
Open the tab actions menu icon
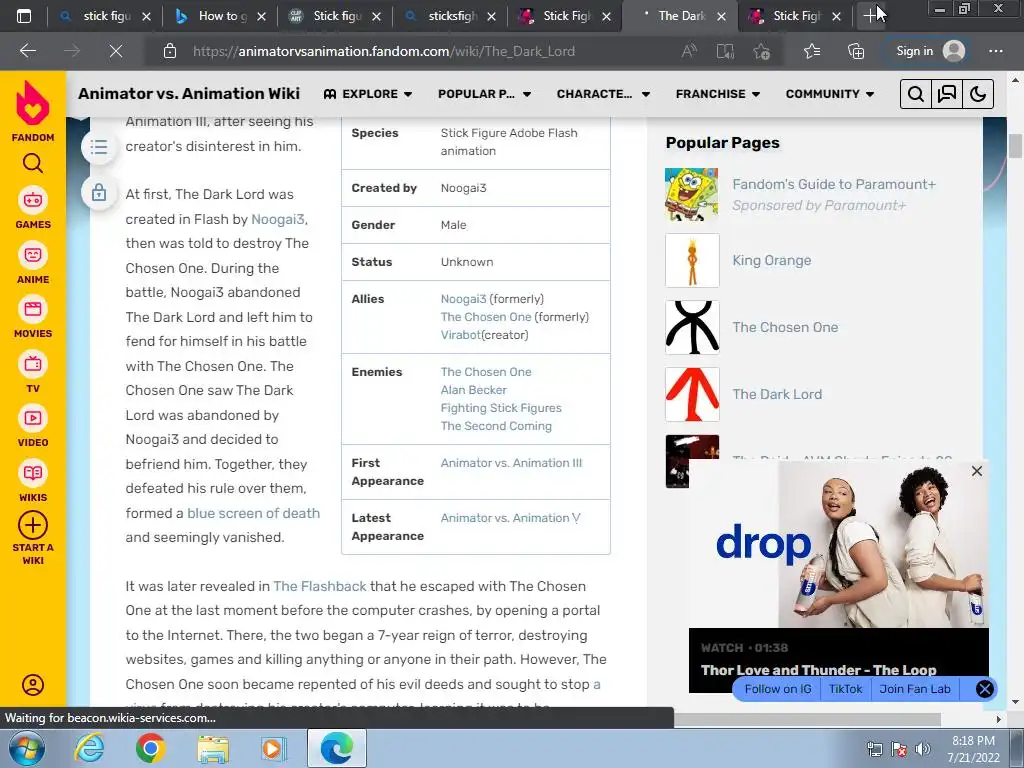(24, 16)
